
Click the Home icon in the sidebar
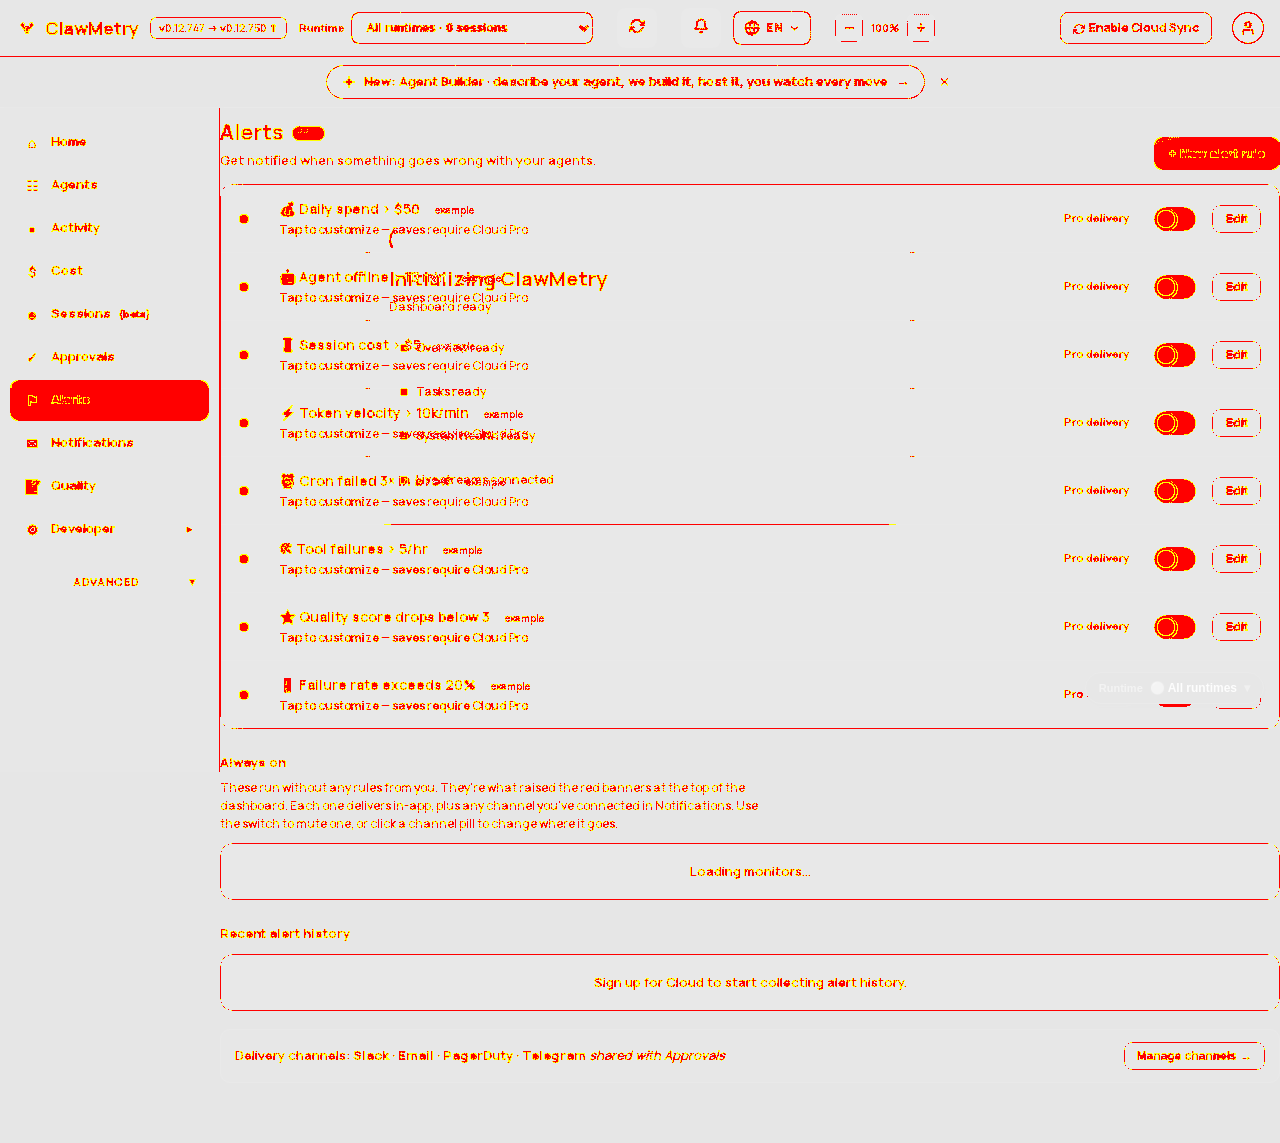tap(32, 143)
